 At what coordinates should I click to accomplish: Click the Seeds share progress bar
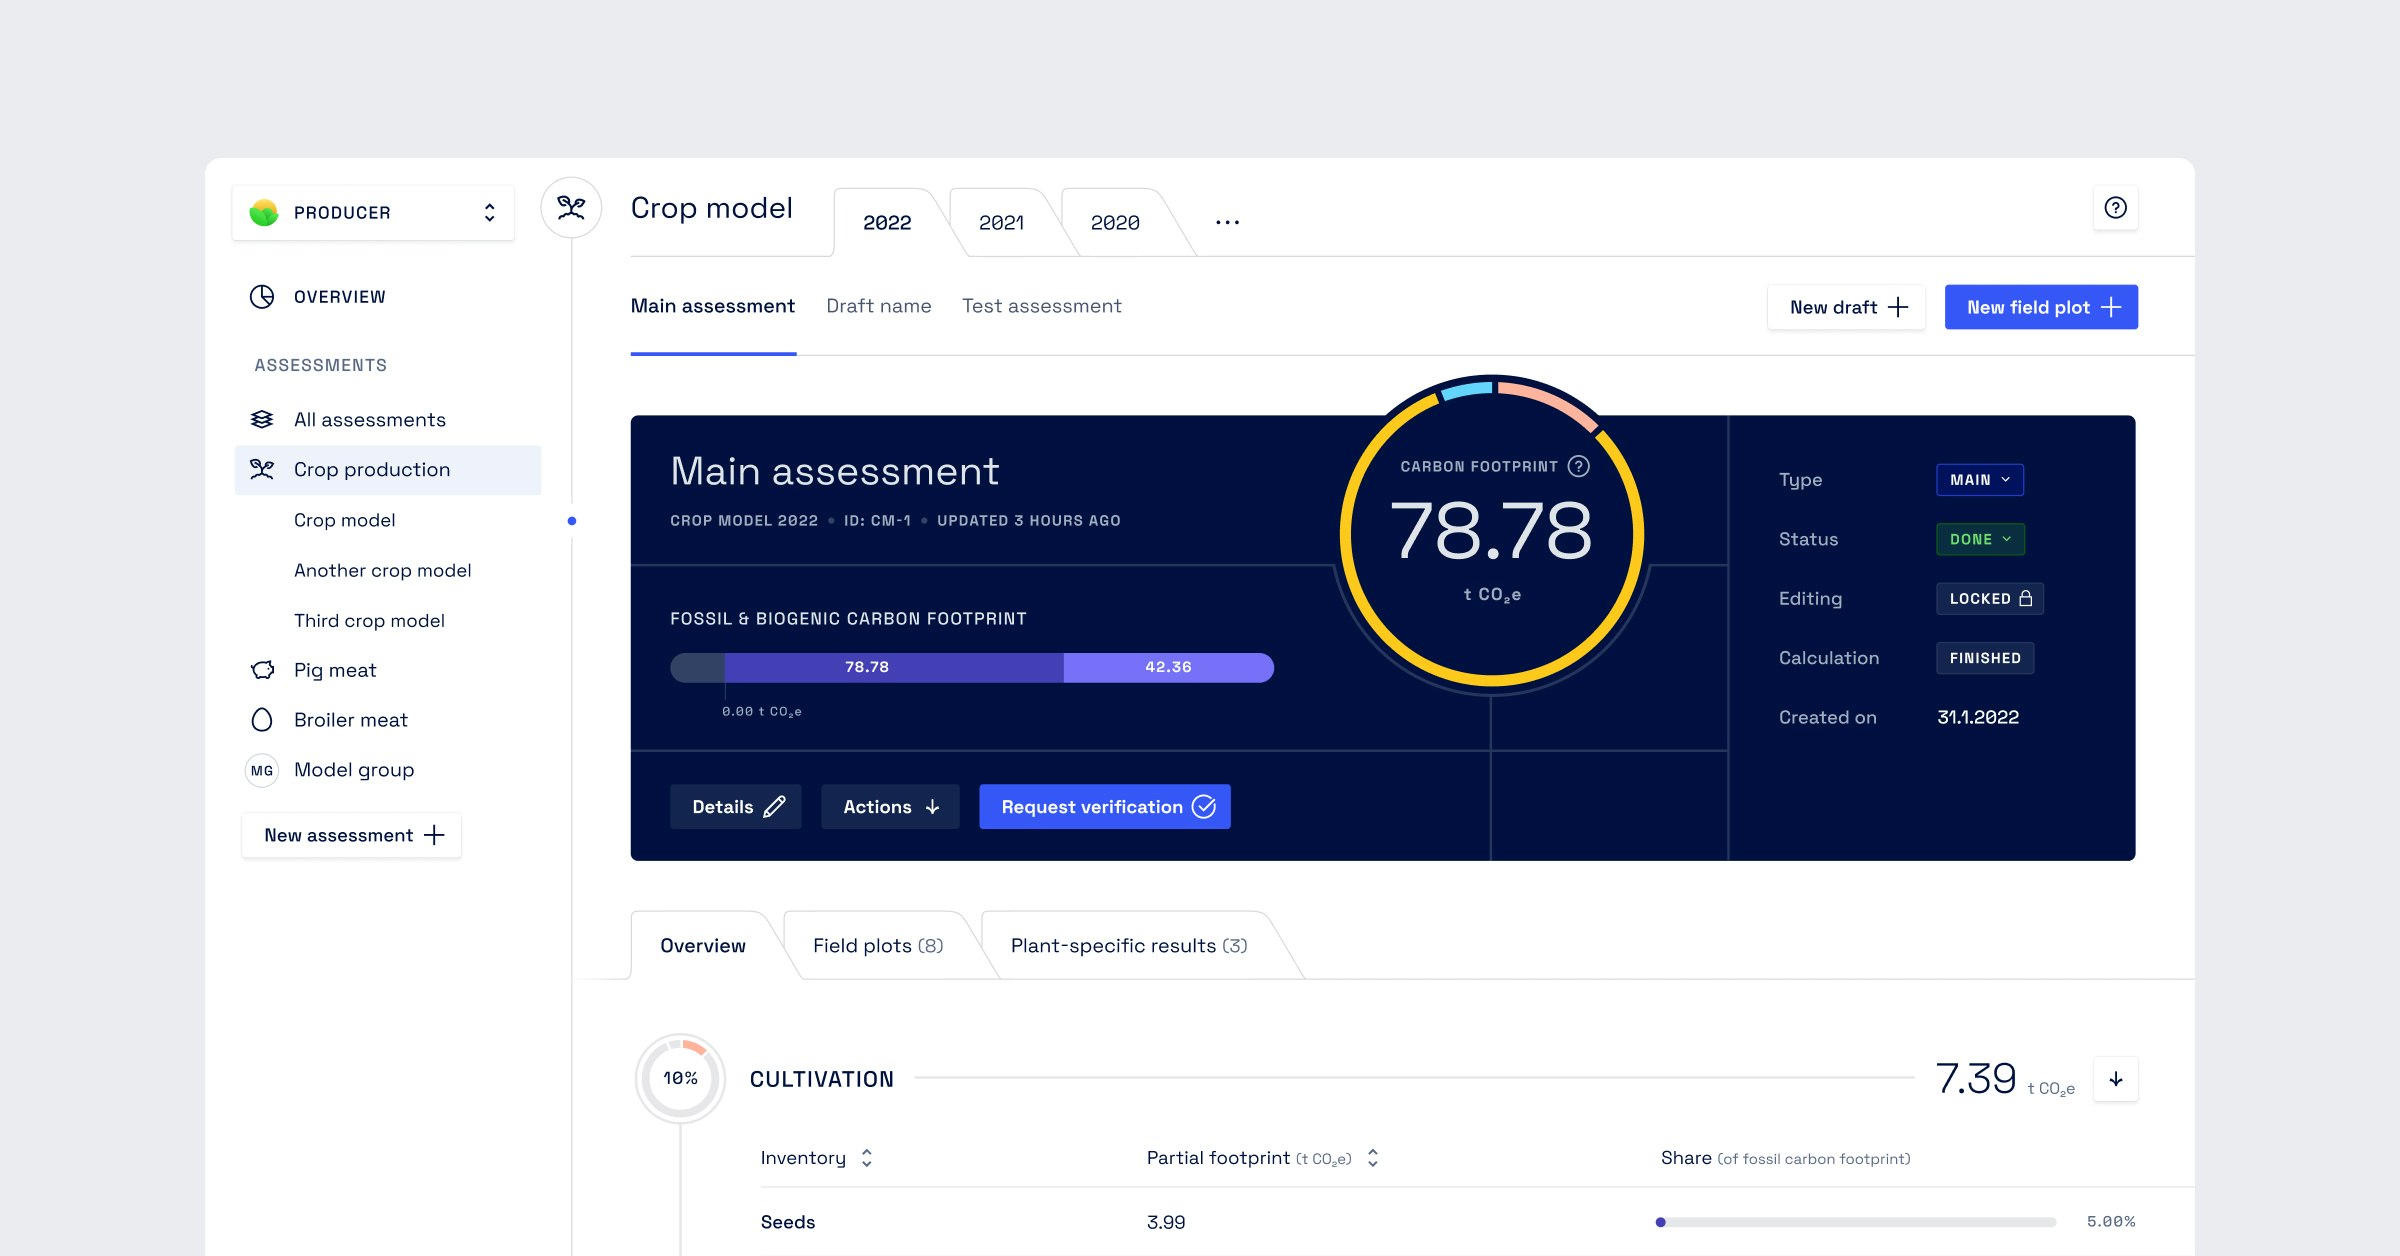pos(1856,1222)
